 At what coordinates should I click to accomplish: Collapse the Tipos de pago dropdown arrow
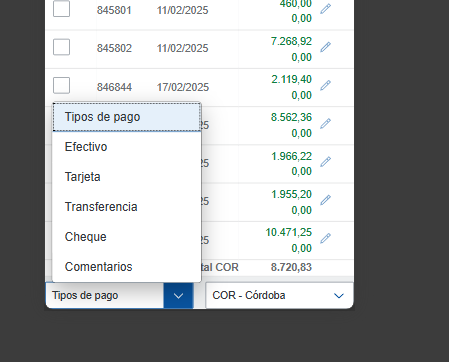click(178, 296)
